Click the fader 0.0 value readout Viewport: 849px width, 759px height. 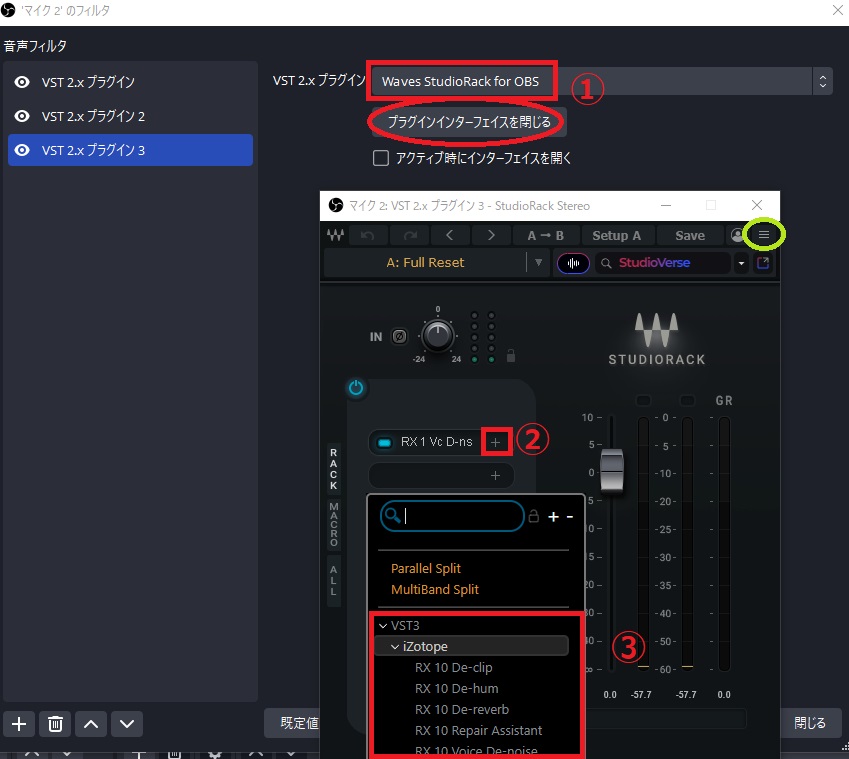click(x=610, y=695)
